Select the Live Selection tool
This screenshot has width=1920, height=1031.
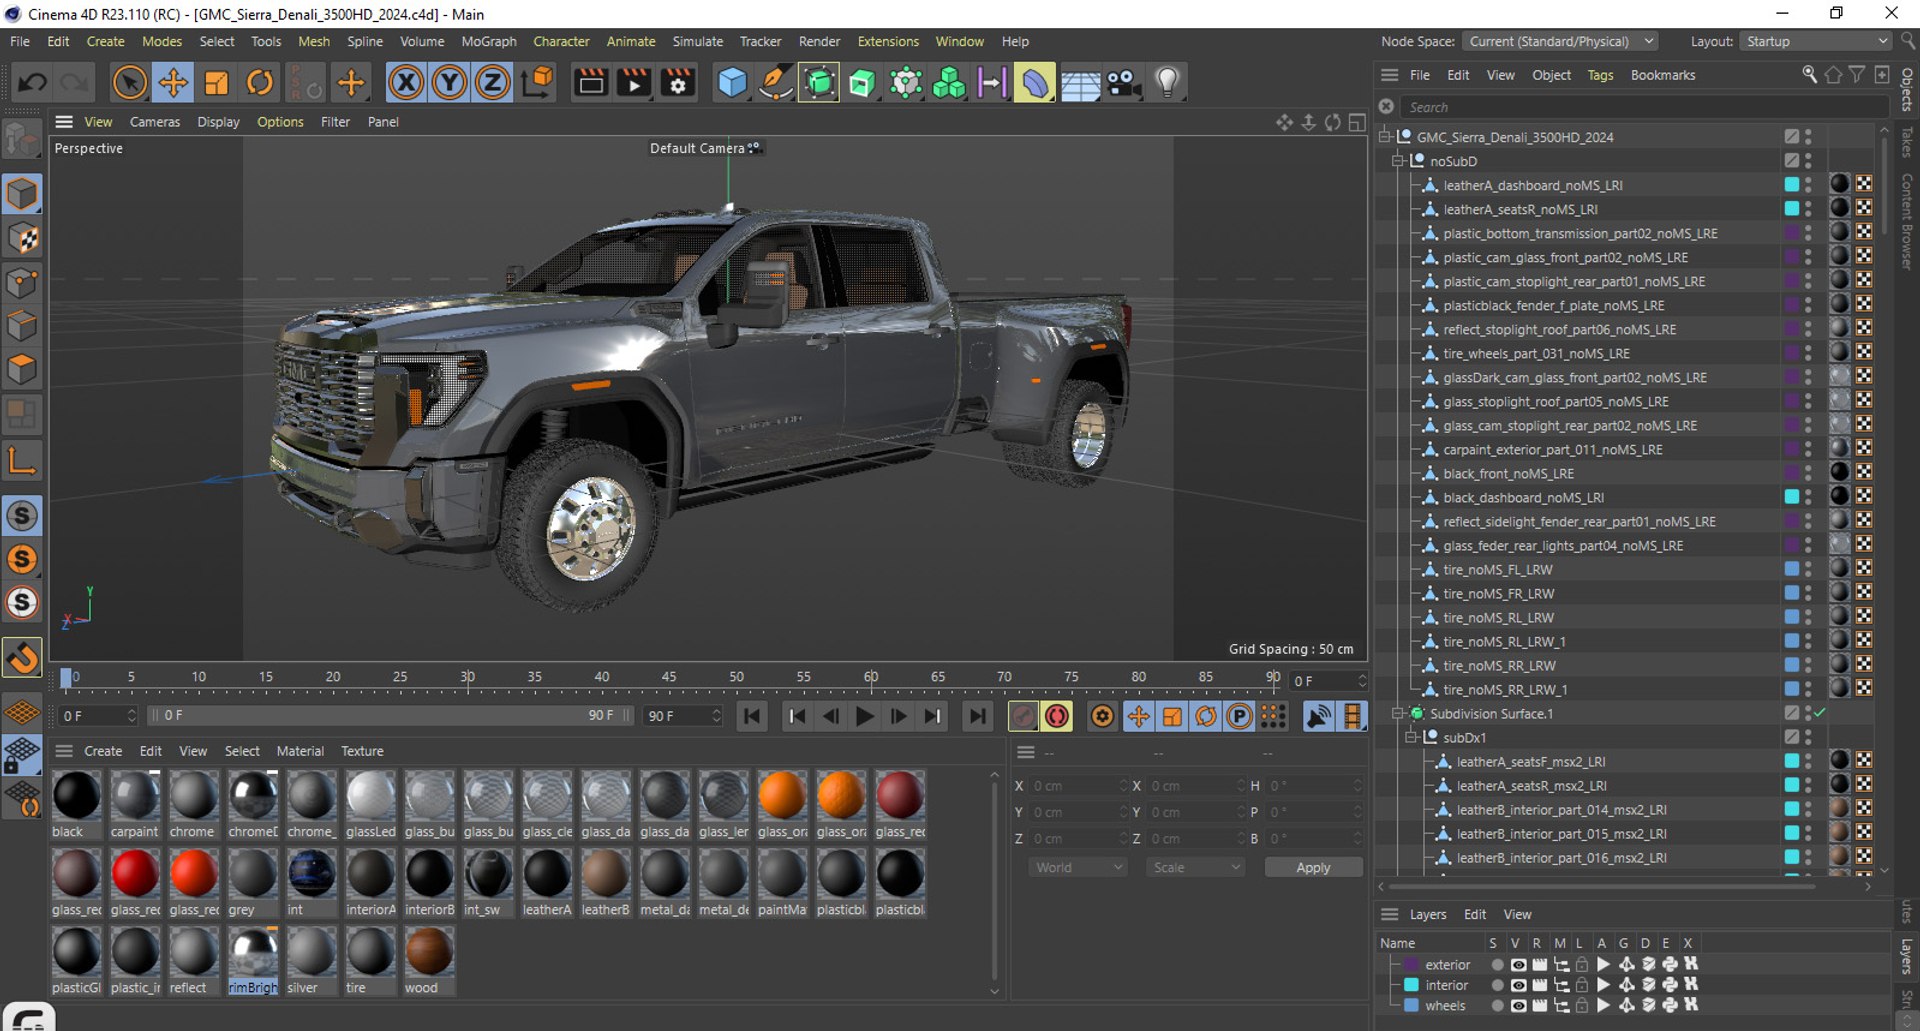[129, 82]
